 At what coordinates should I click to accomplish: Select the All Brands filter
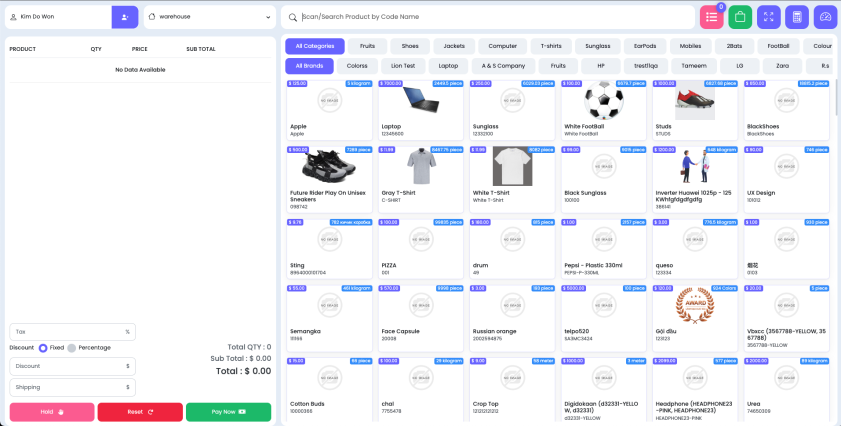pyautogui.click(x=309, y=66)
